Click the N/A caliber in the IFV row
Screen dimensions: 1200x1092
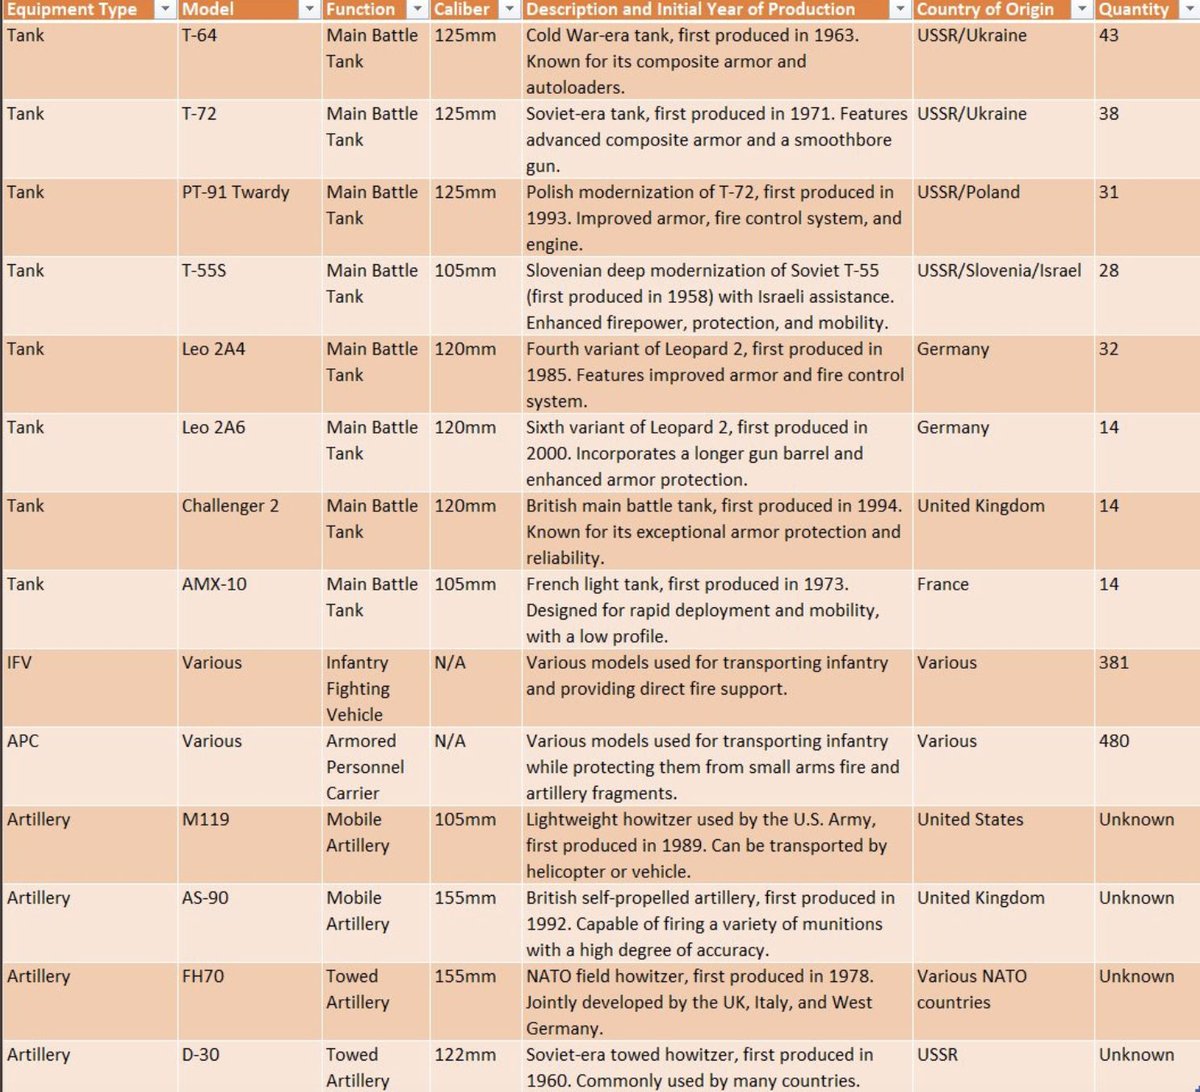pyautogui.click(x=476, y=688)
